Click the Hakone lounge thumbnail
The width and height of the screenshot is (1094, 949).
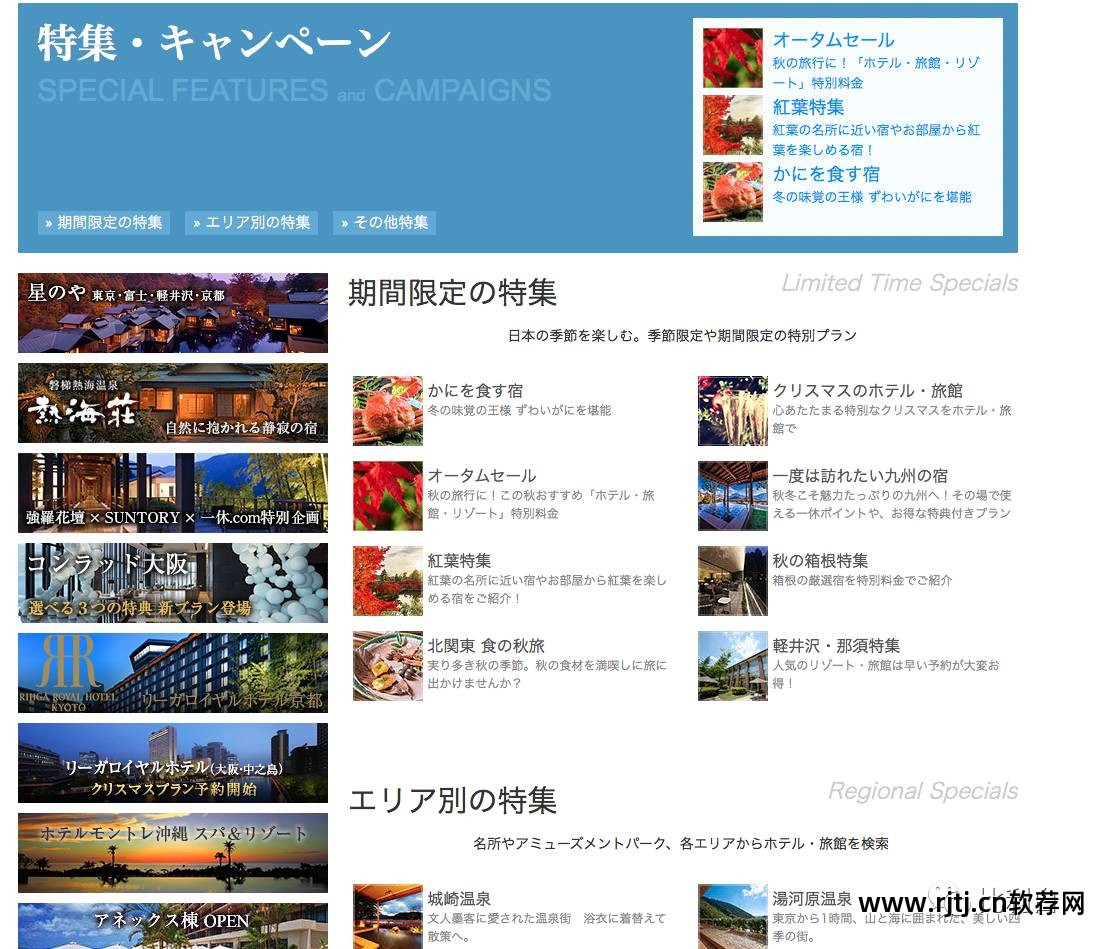(733, 581)
